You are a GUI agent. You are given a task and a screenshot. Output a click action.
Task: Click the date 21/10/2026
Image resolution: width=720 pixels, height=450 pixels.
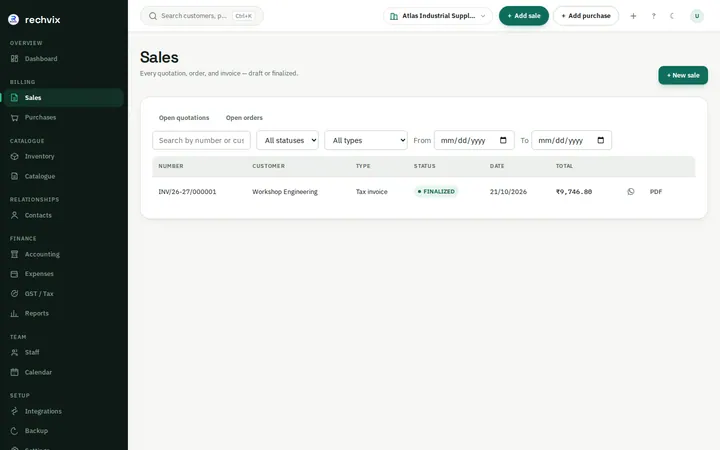click(508, 192)
